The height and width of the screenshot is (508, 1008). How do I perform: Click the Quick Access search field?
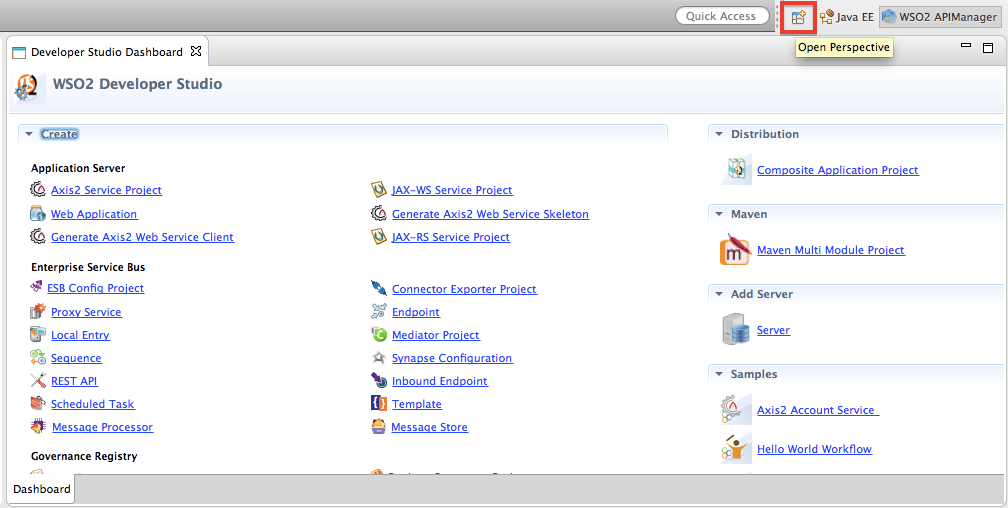721,16
